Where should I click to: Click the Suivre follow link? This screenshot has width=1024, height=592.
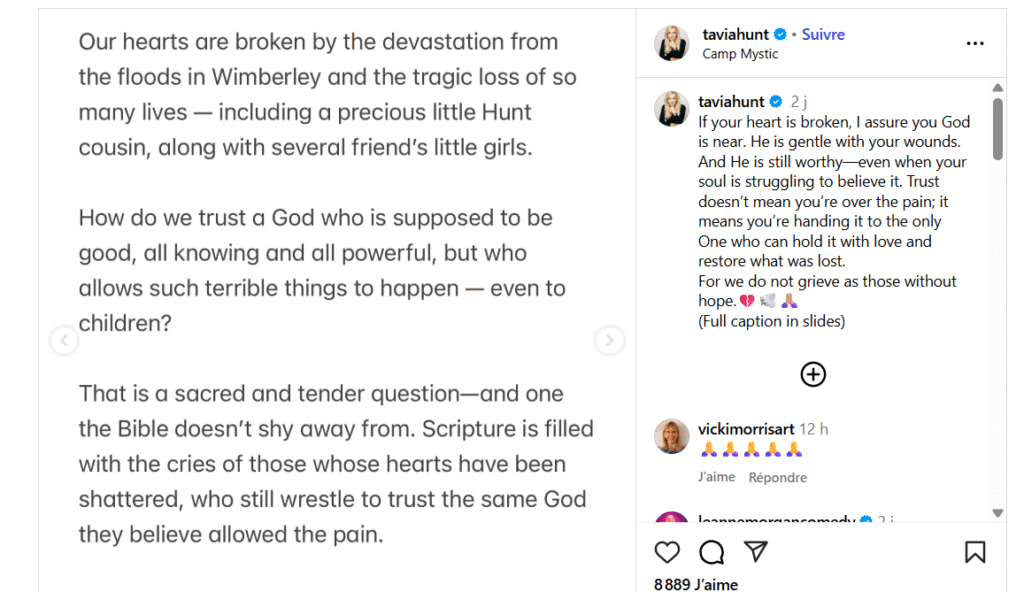823,34
